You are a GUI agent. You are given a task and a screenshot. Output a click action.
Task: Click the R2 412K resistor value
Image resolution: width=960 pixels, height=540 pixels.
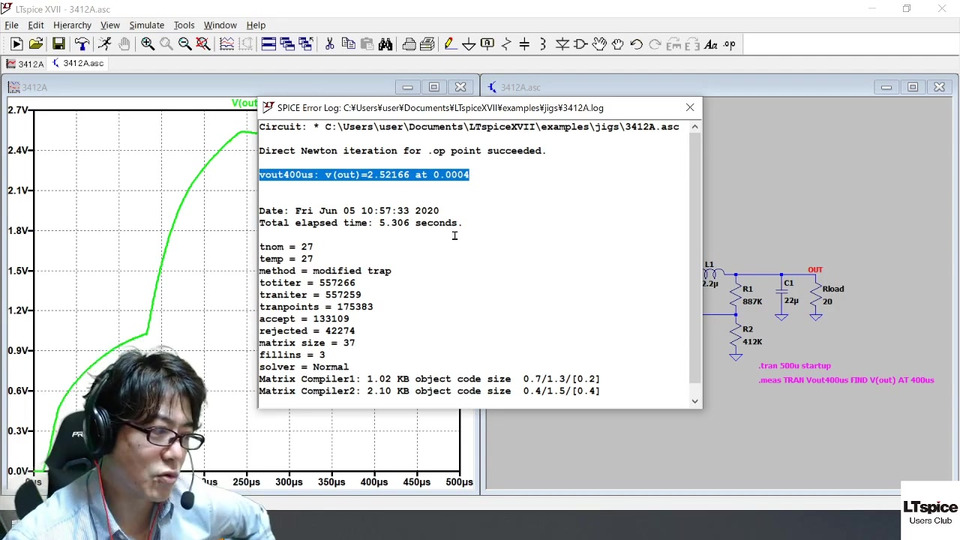(x=752, y=342)
